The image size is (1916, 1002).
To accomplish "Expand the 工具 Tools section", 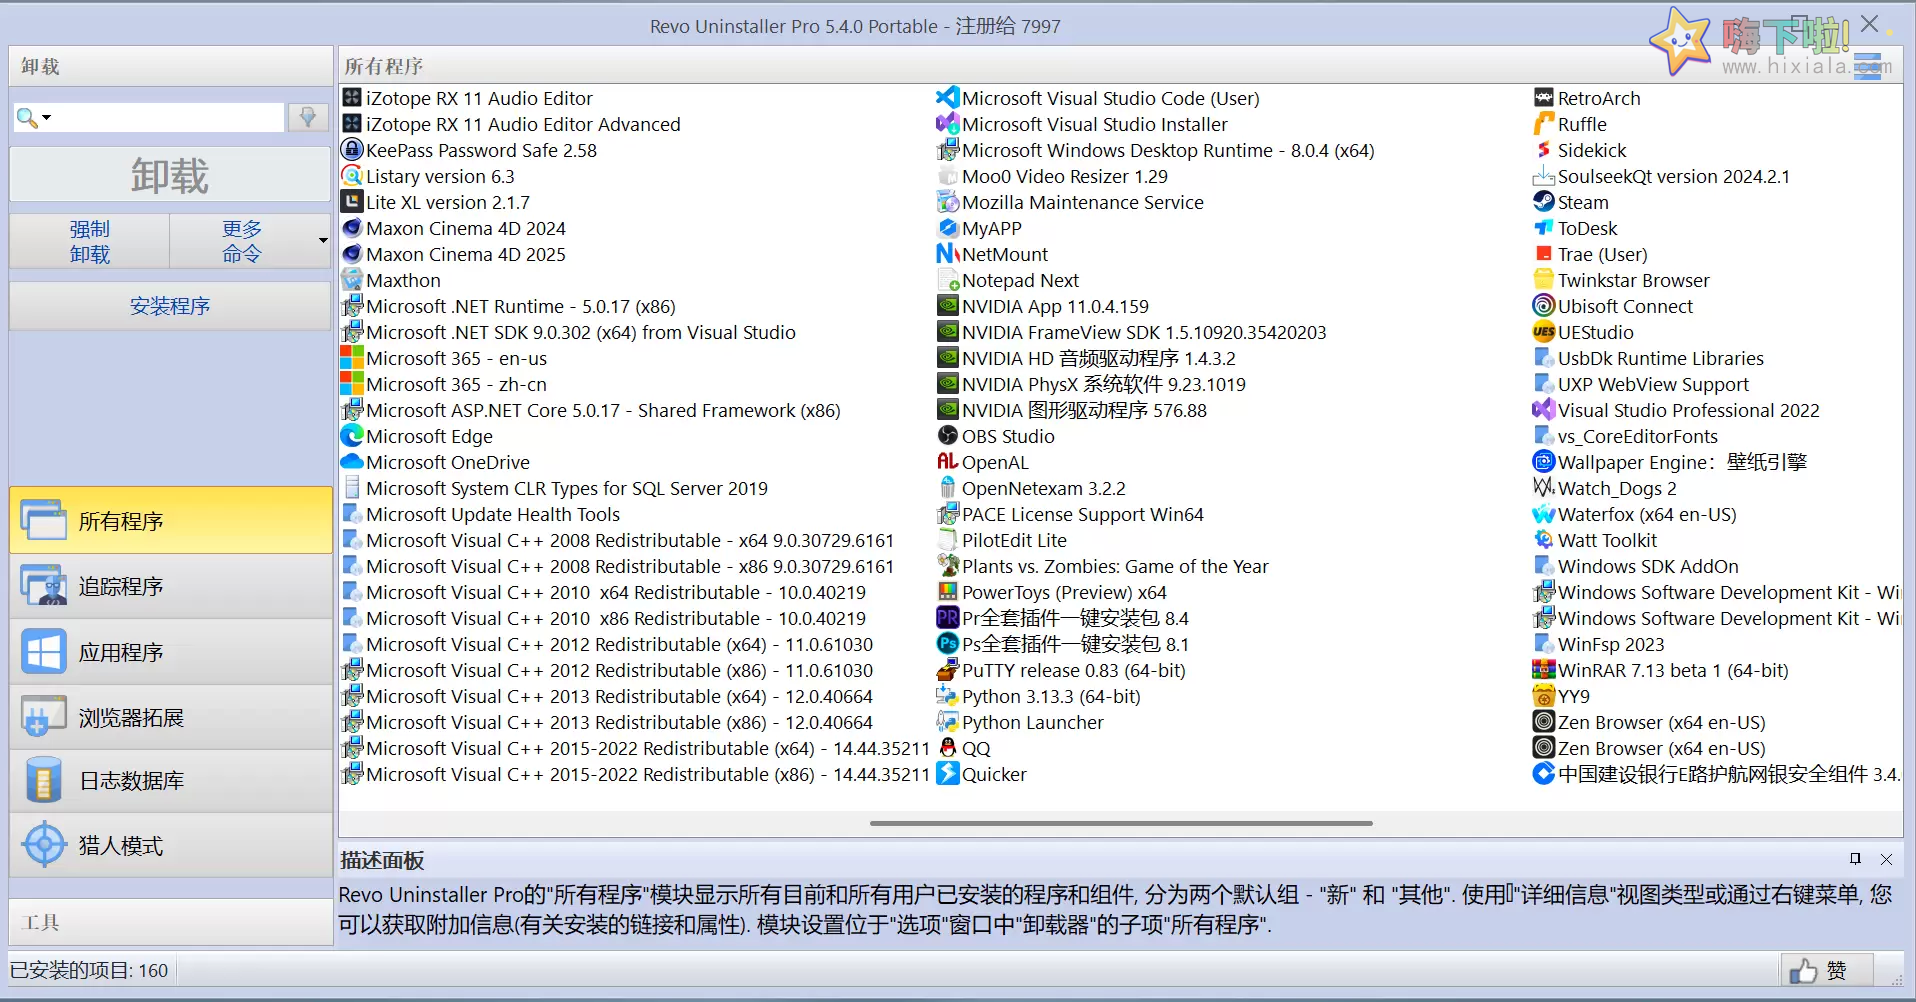I will (x=39, y=921).
